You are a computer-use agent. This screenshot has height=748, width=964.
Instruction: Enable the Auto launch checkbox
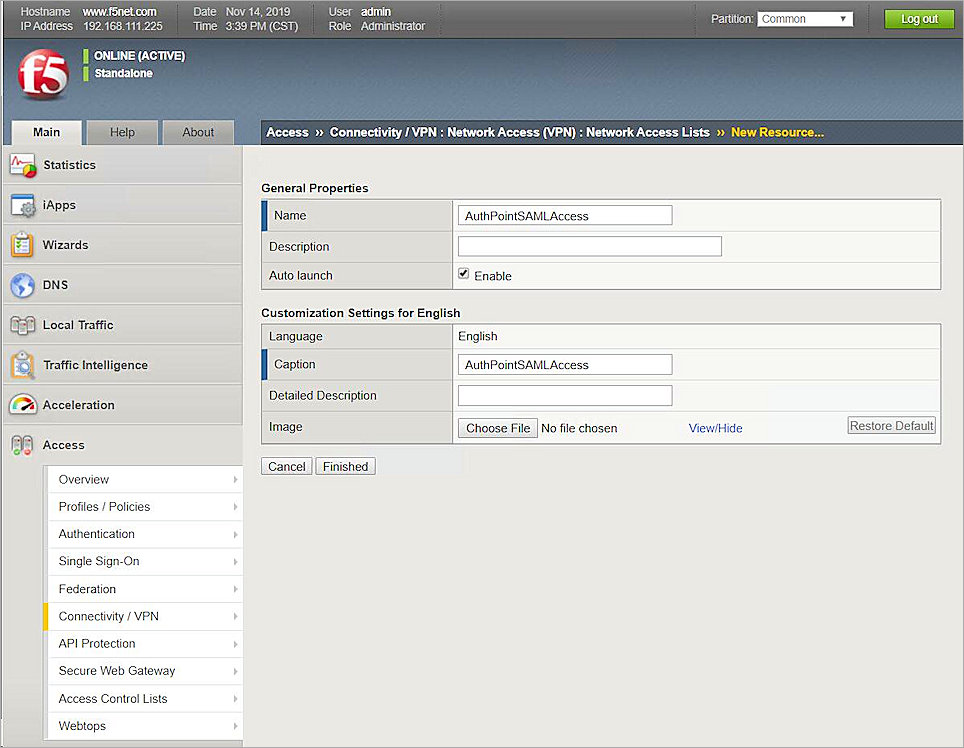[463, 272]
